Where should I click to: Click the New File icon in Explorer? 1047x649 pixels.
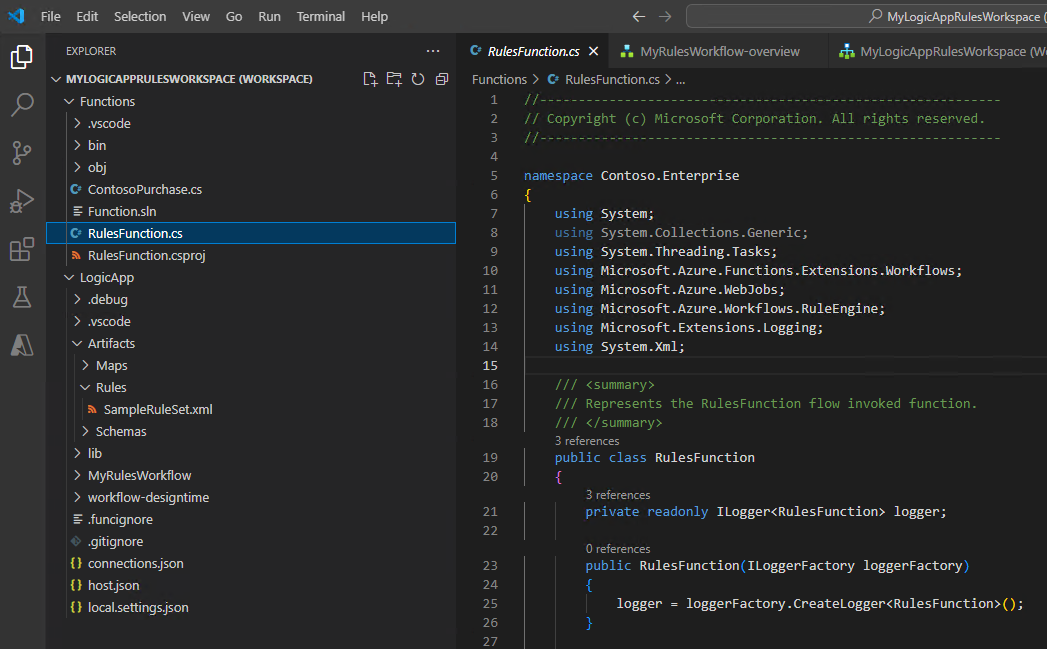pos(371,79)
